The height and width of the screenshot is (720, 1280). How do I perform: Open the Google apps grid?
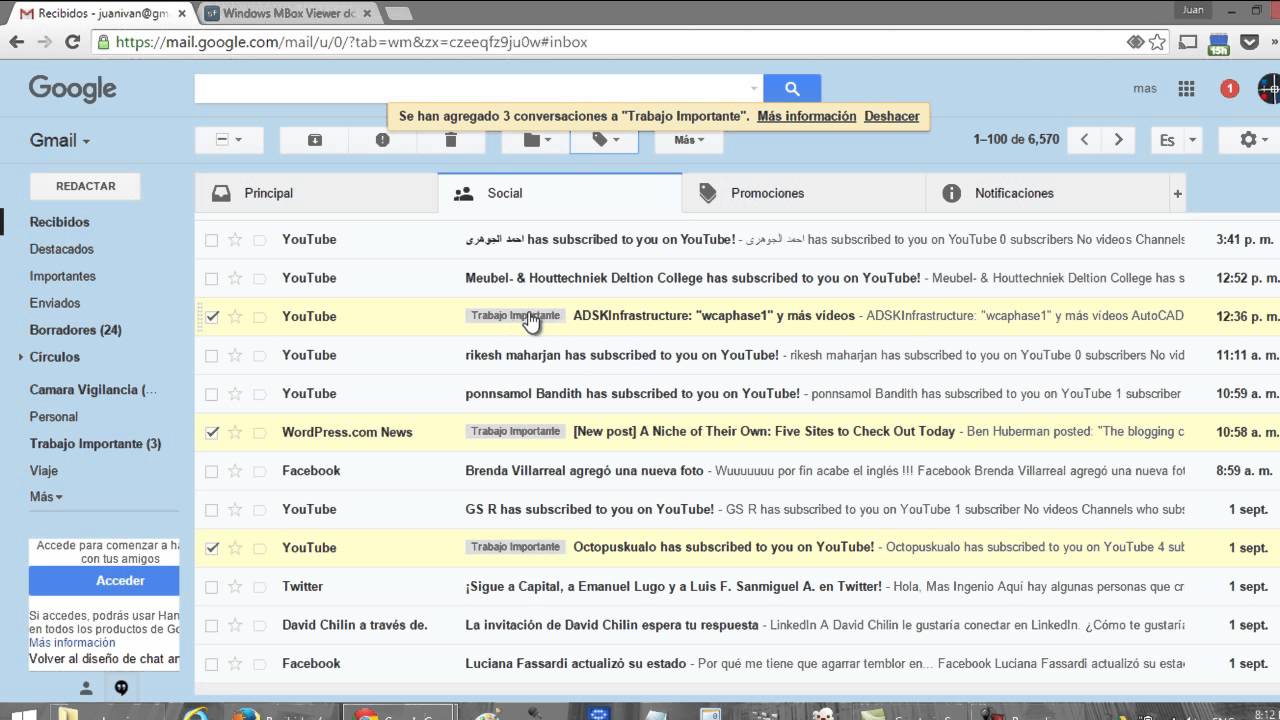point(1186,89)
